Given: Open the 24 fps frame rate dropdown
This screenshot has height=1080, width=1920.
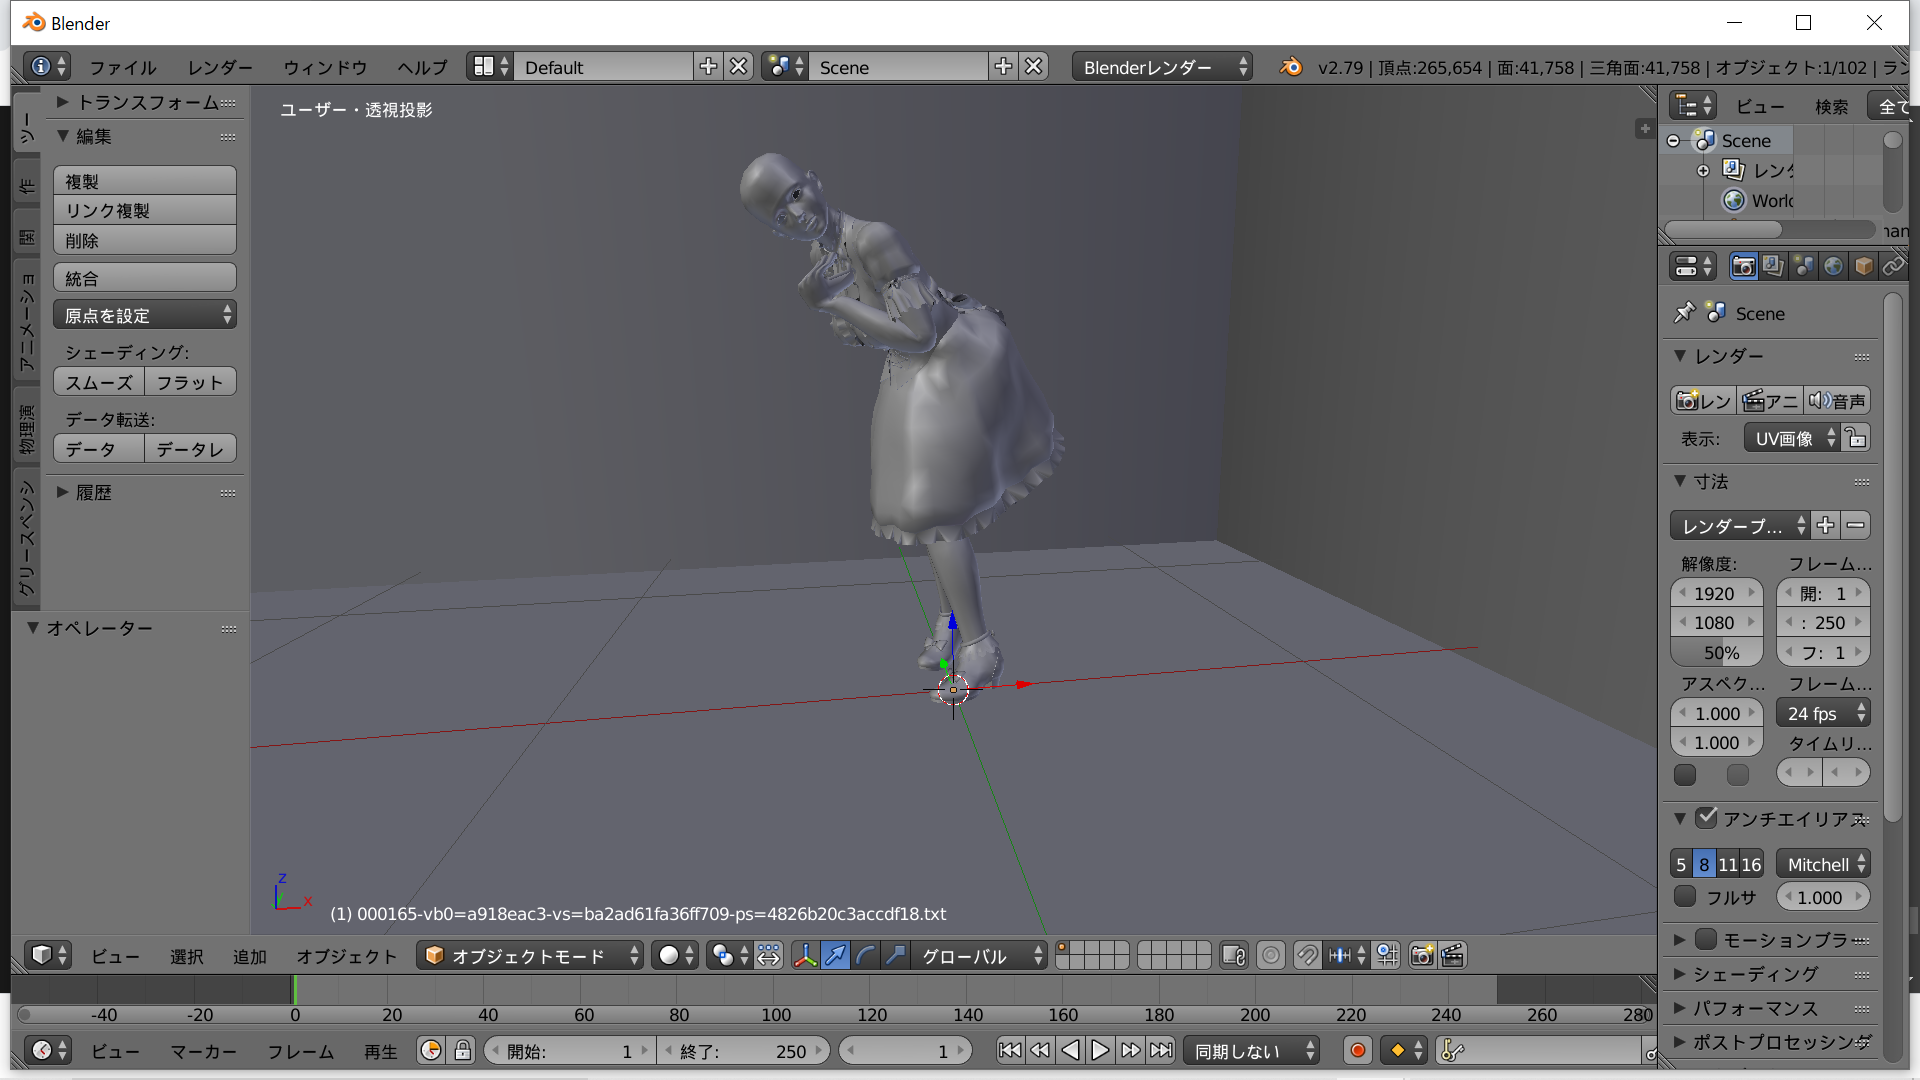Looking at the screenshot, I should pos(1823,713).
